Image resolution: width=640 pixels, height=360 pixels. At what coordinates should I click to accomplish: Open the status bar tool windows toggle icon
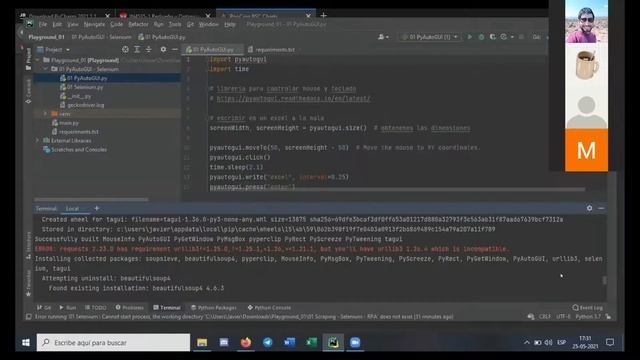29,317
